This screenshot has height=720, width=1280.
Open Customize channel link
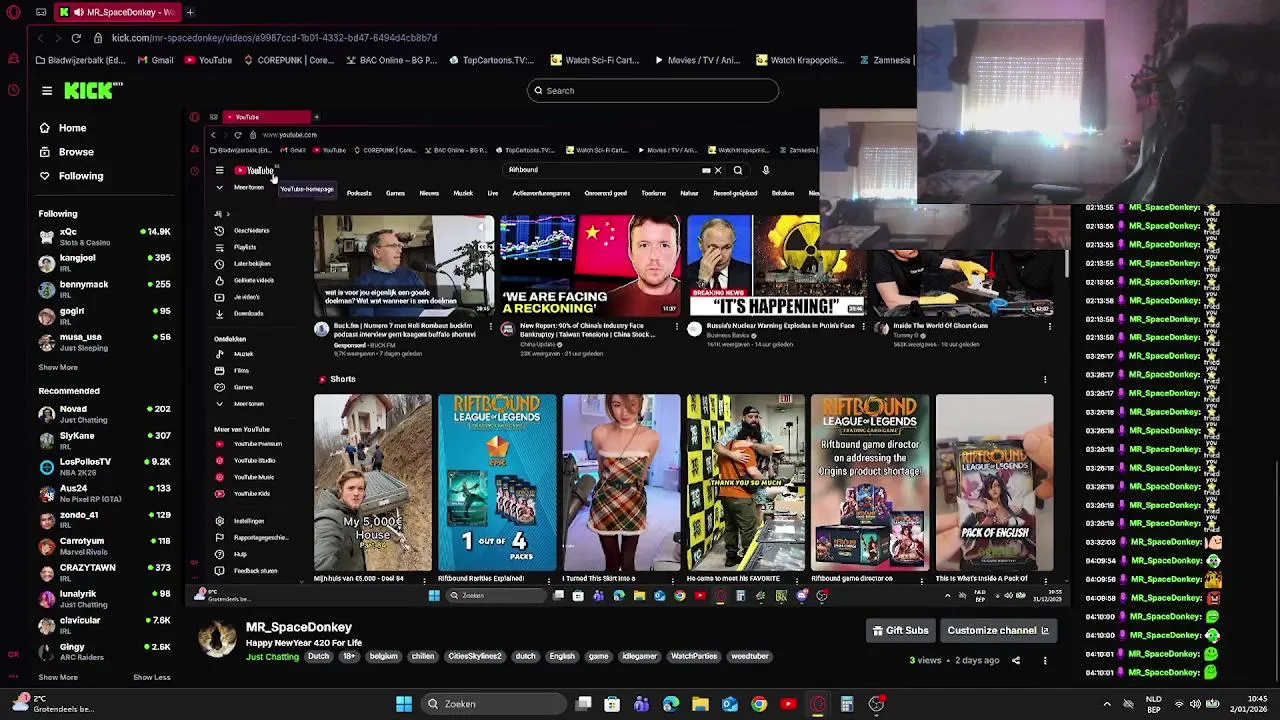[998, 631]
